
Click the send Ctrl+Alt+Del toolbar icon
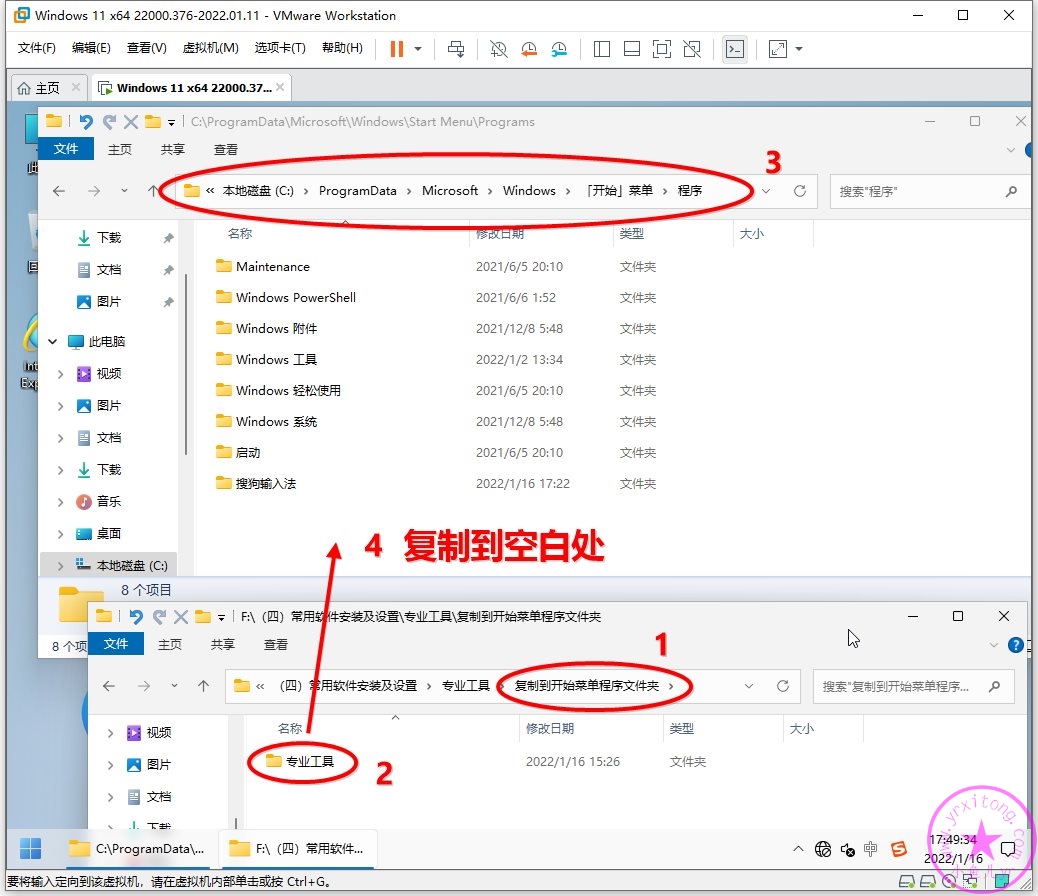pos(456,48)
